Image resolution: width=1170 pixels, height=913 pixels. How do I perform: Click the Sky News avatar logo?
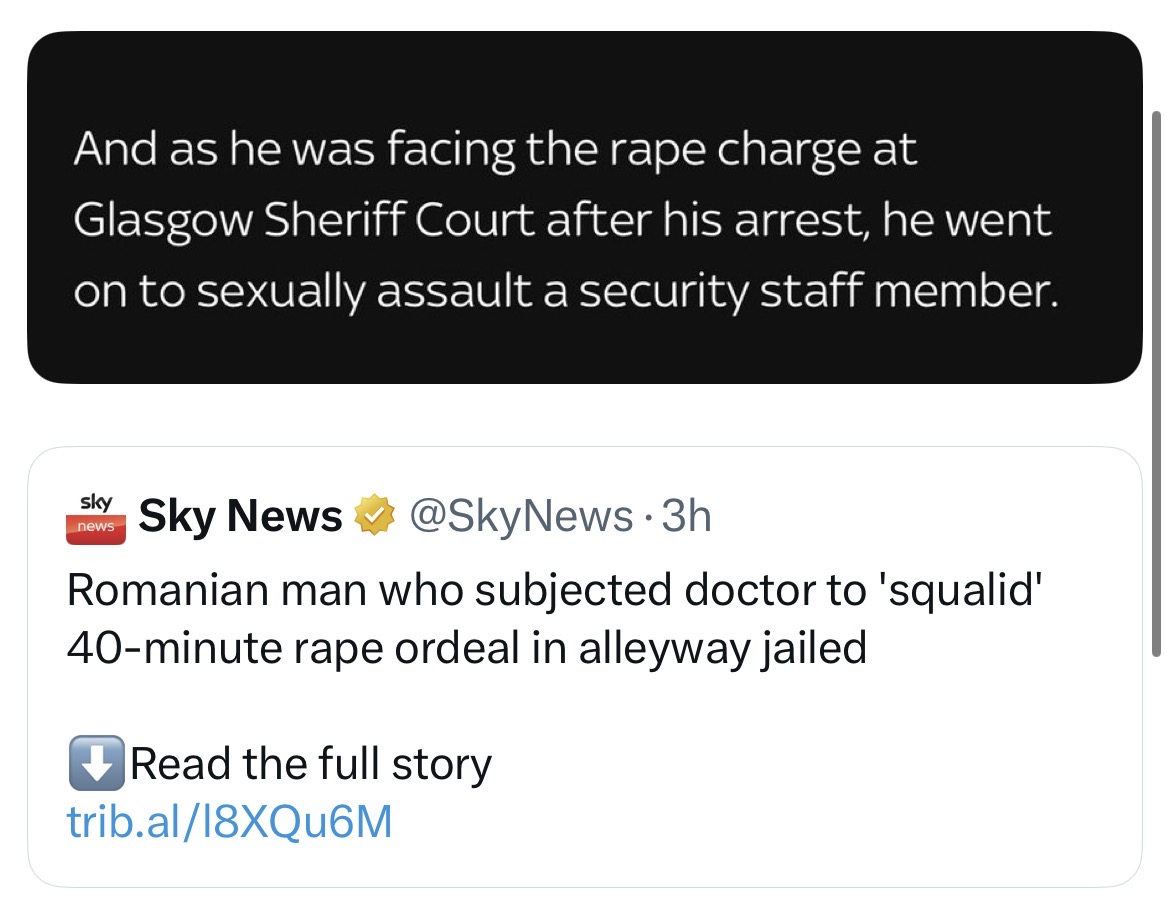96,516
